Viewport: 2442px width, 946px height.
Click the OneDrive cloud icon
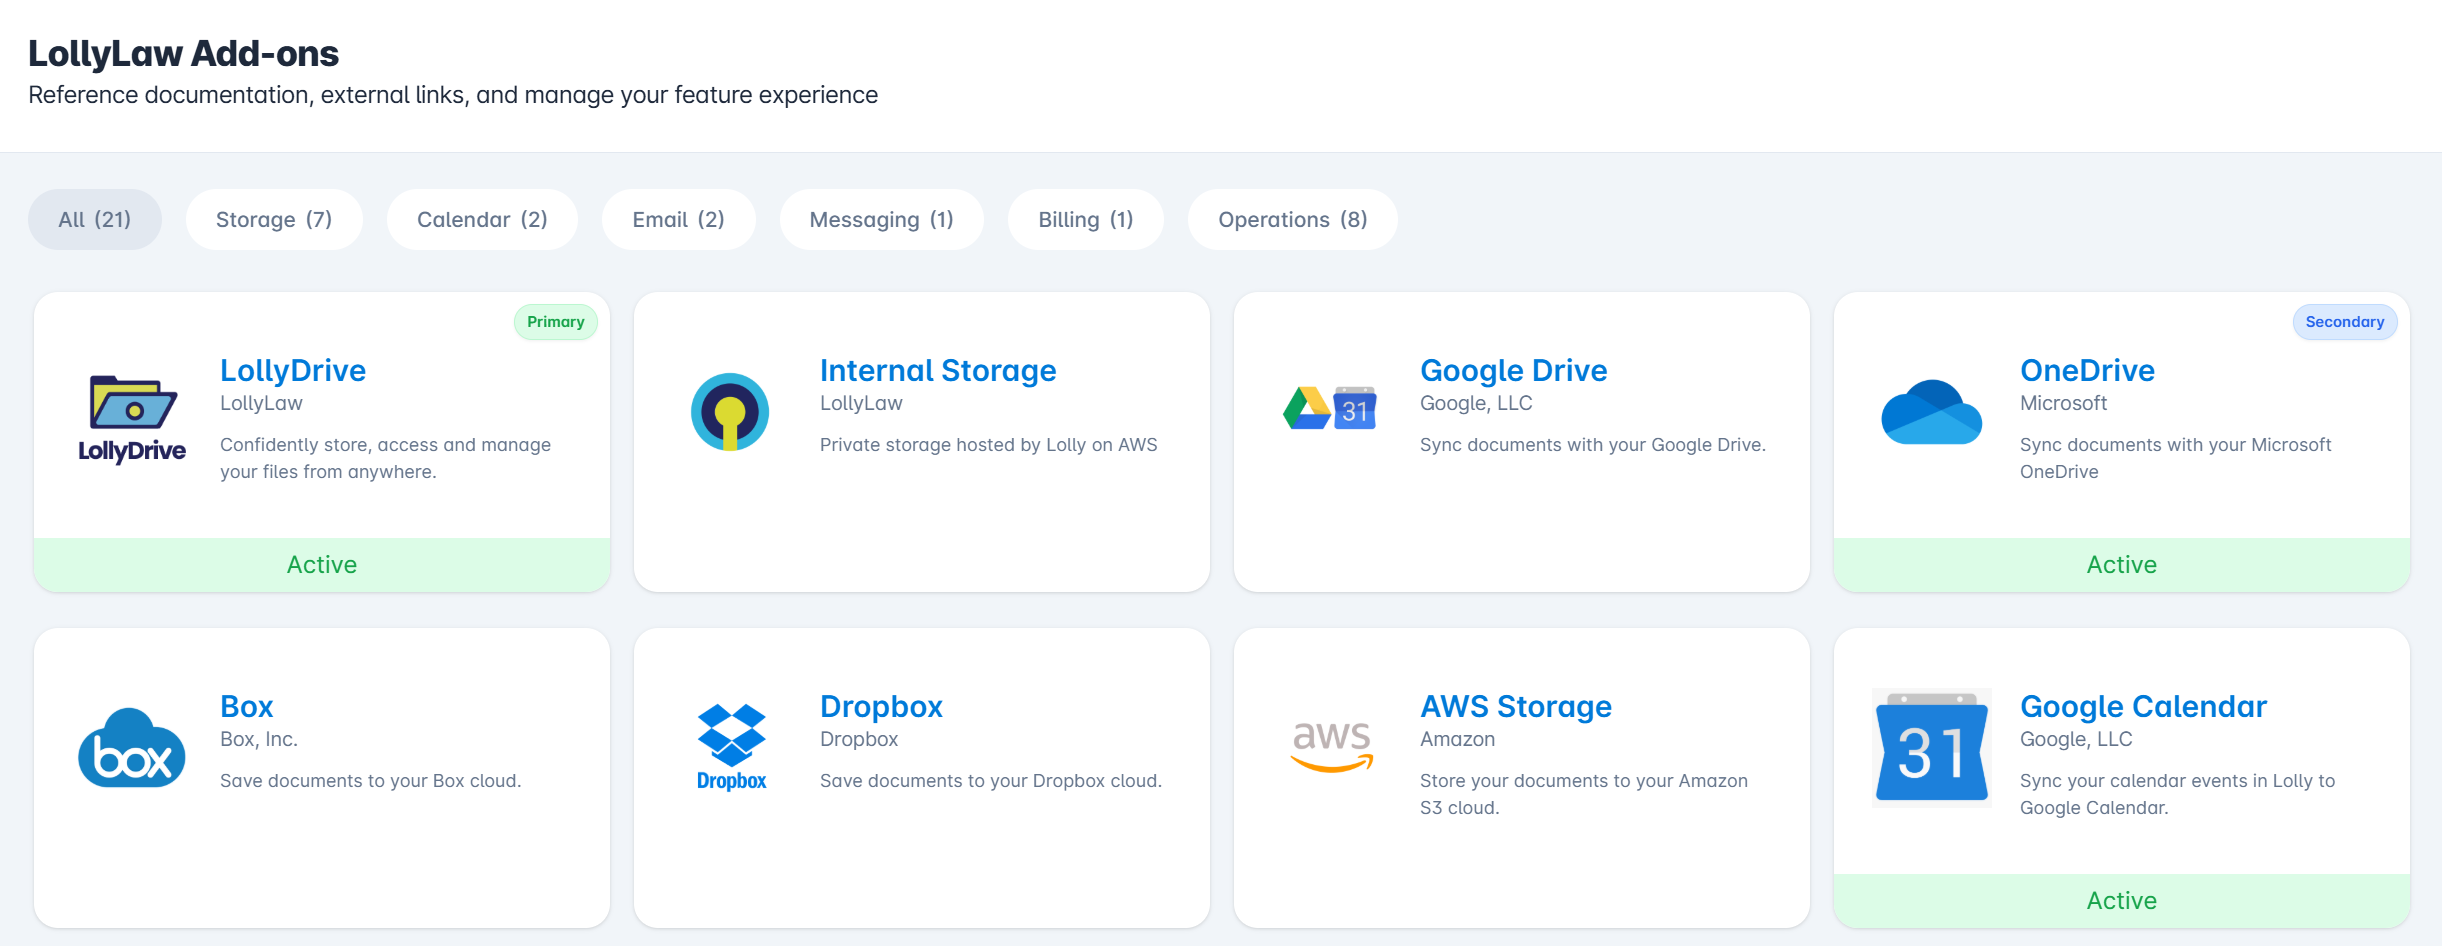1931,412
